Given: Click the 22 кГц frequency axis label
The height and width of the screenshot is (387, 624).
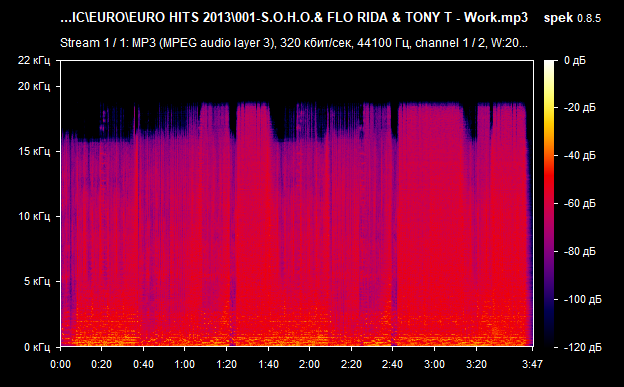Looking at the screenshot, I should click(34, 61).
